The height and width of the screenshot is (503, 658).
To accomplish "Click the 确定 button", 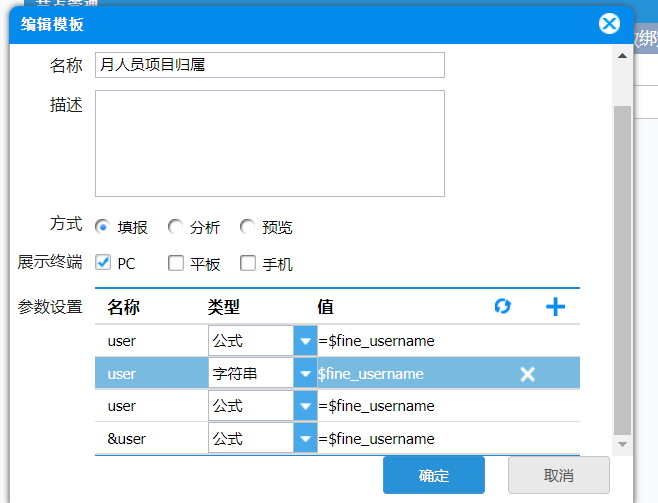I will [433, 475].
